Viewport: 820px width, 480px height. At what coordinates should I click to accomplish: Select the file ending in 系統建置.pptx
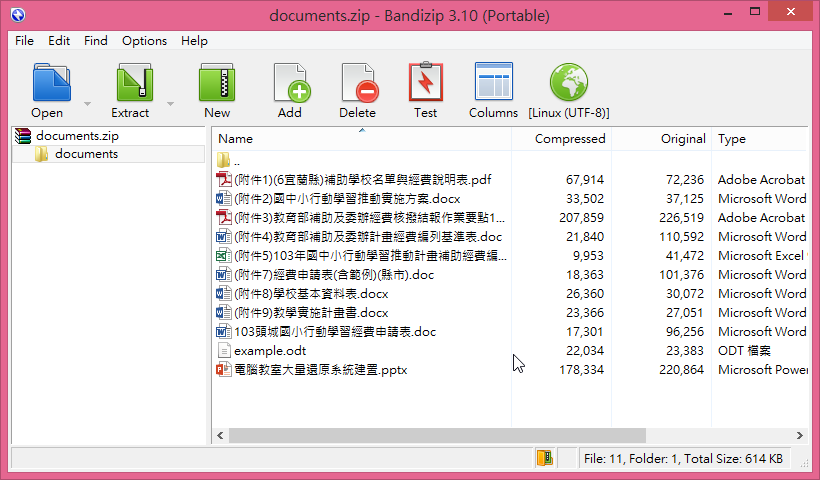(321, 370)
